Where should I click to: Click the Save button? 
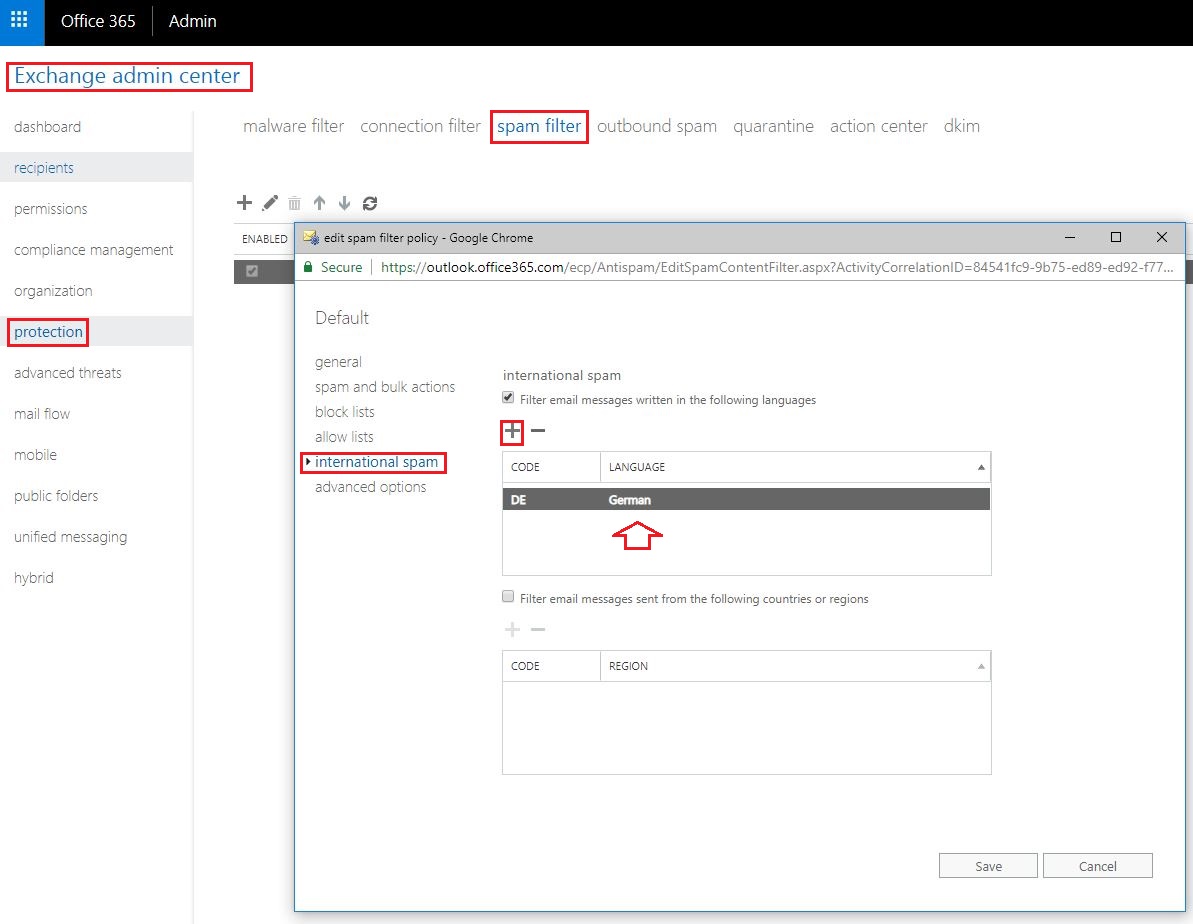(988, 866)
